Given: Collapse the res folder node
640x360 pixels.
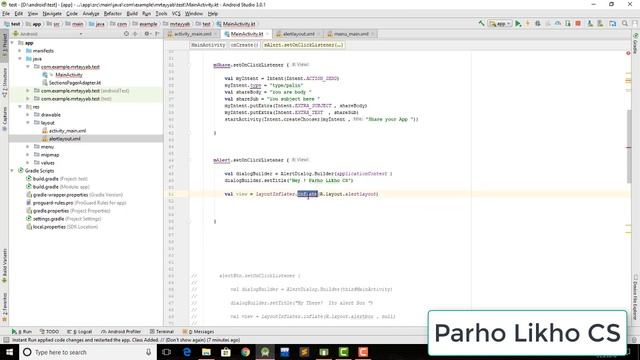Looking at the screenshot, I should click(20, 107).
